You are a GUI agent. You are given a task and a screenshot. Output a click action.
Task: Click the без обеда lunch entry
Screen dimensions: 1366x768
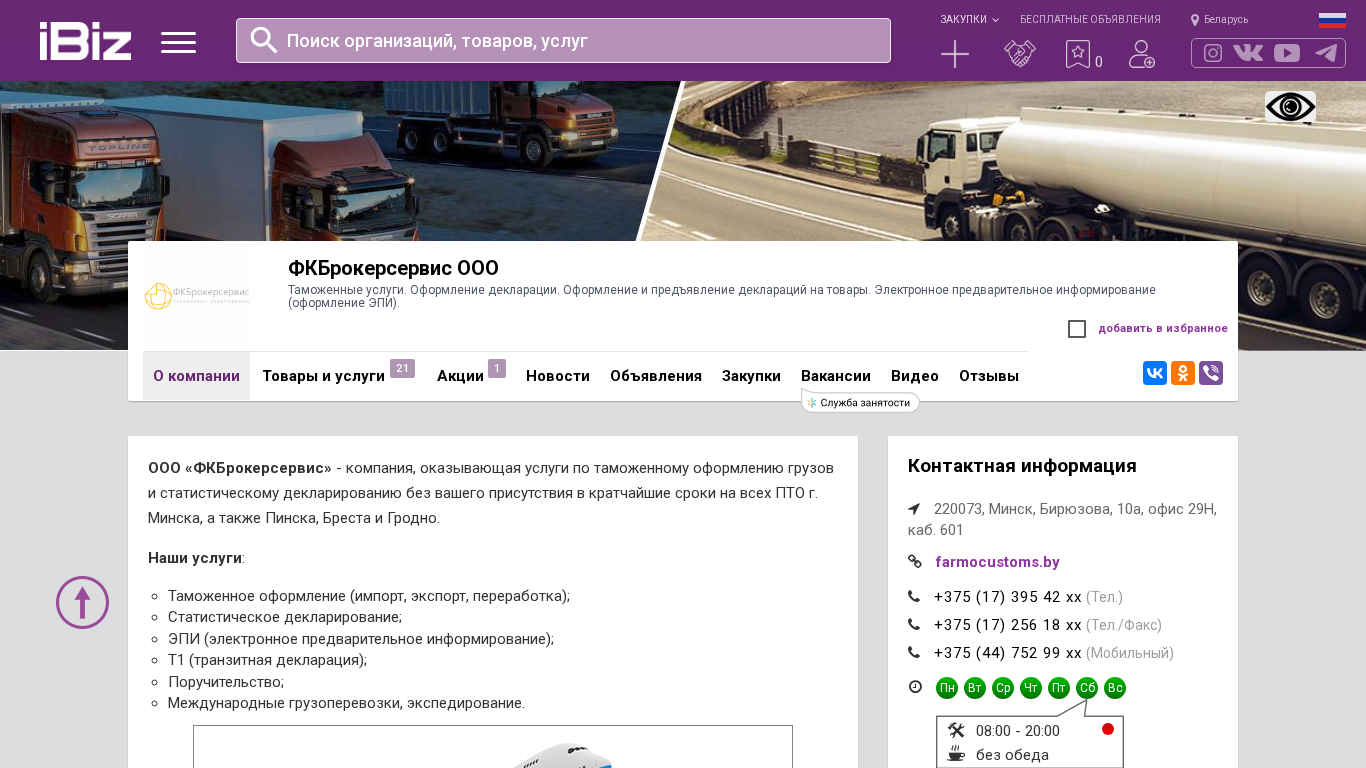point(1012,755)
